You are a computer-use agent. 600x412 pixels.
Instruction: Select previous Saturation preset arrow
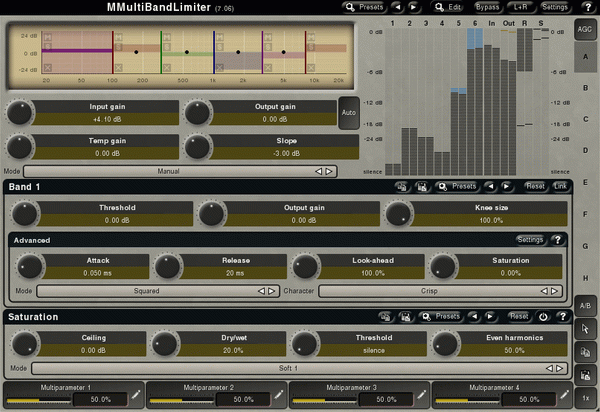474,317
